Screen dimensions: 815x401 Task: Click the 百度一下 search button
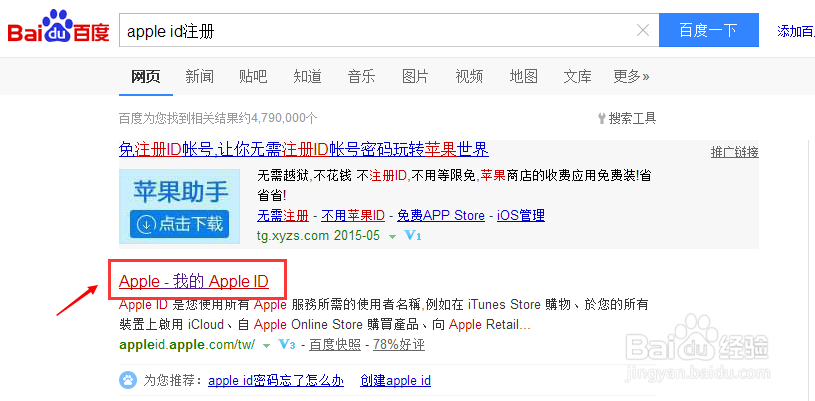click(x=708, y=31)
